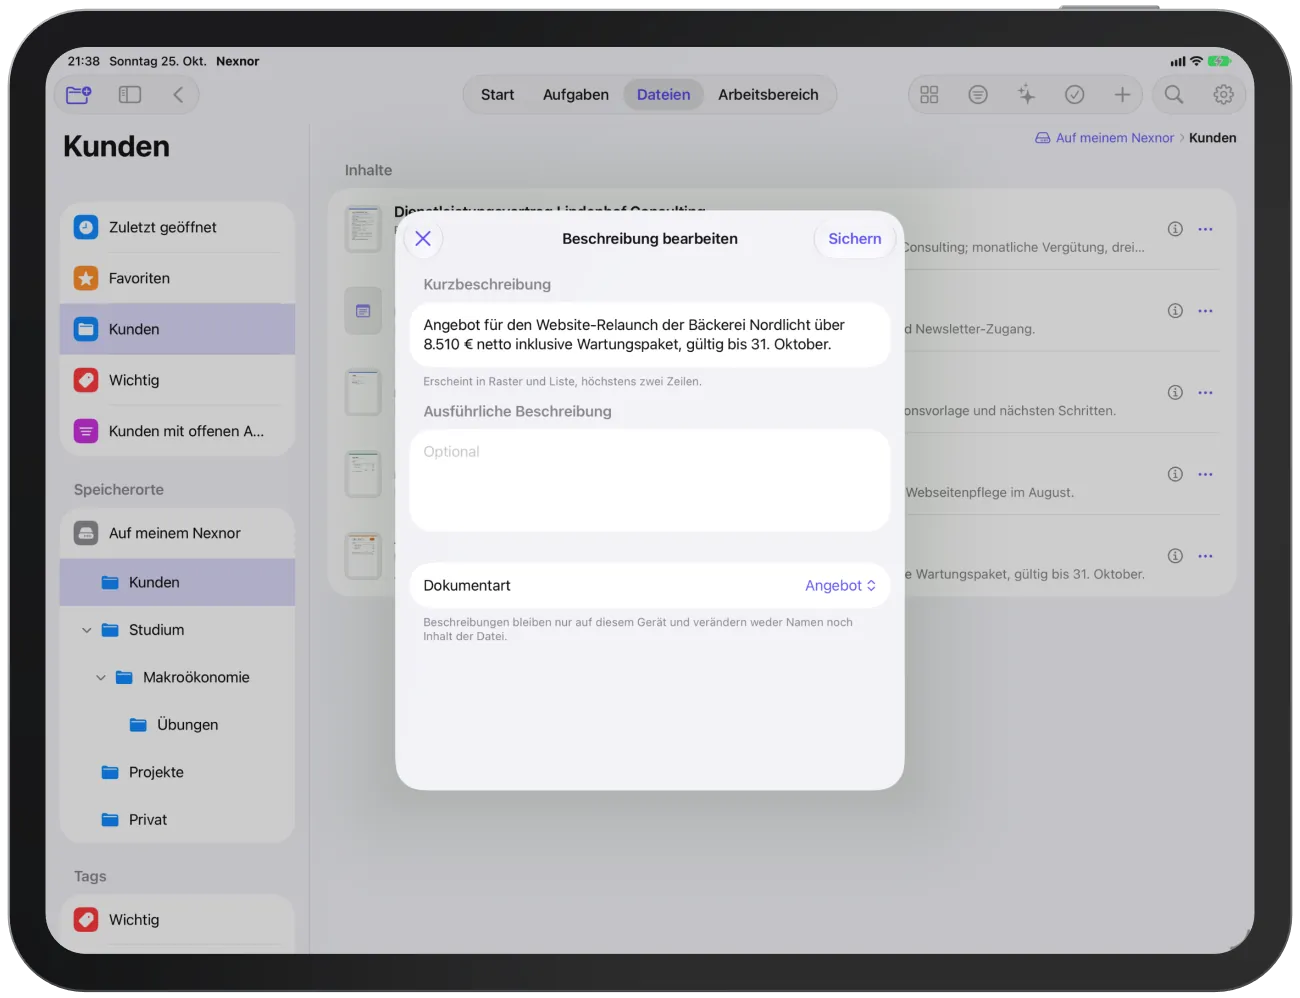Image resolution: width=1300 pixels, height=998 pixels.
Task: Navigate to Auf meinem Nexnor breadcrumb
Action: coord(1104,138)
